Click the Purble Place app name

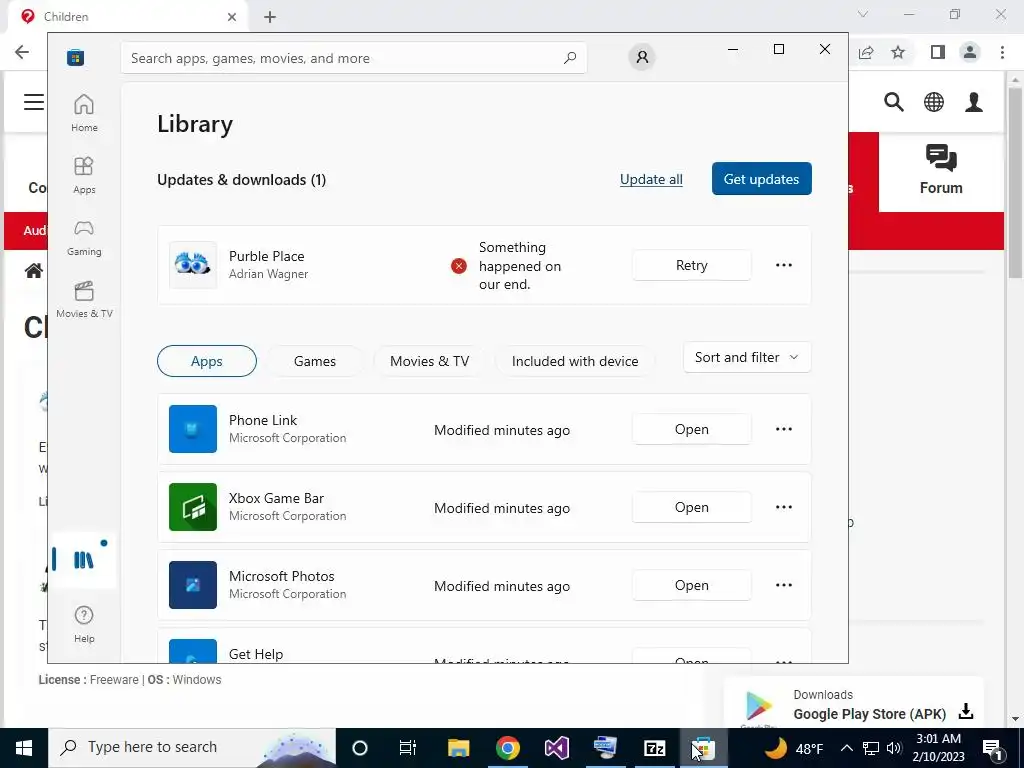pos(266,256)
